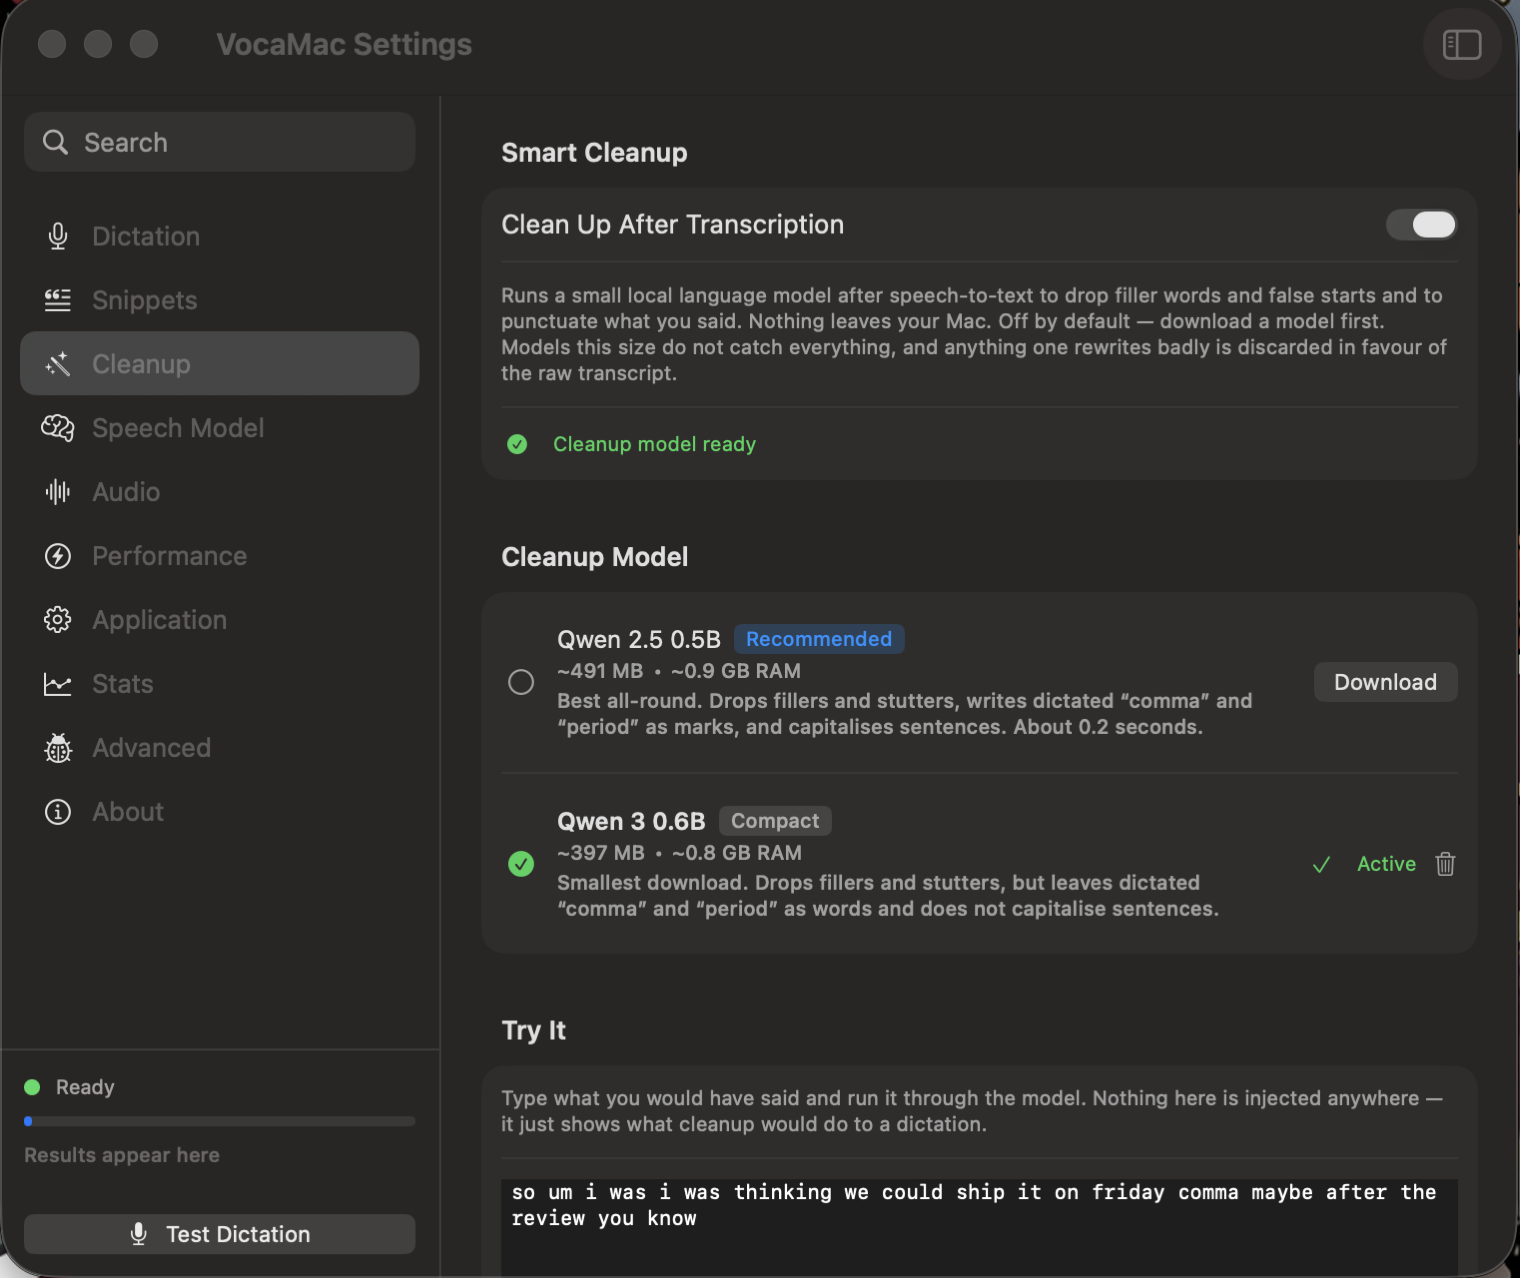Open the Dictation settings section
The height and width of the screenshot is (1278, 1520).
pos(220,236)
